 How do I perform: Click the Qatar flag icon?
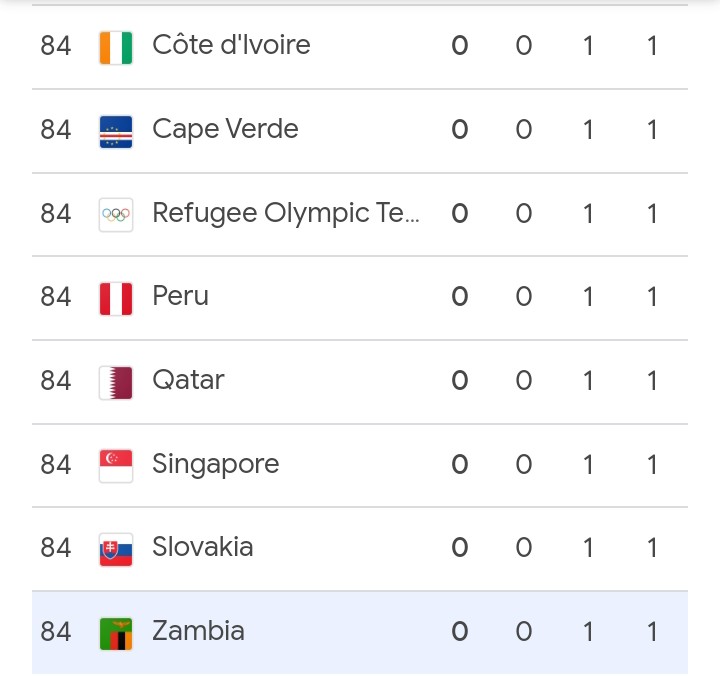[x=116, y=381]
